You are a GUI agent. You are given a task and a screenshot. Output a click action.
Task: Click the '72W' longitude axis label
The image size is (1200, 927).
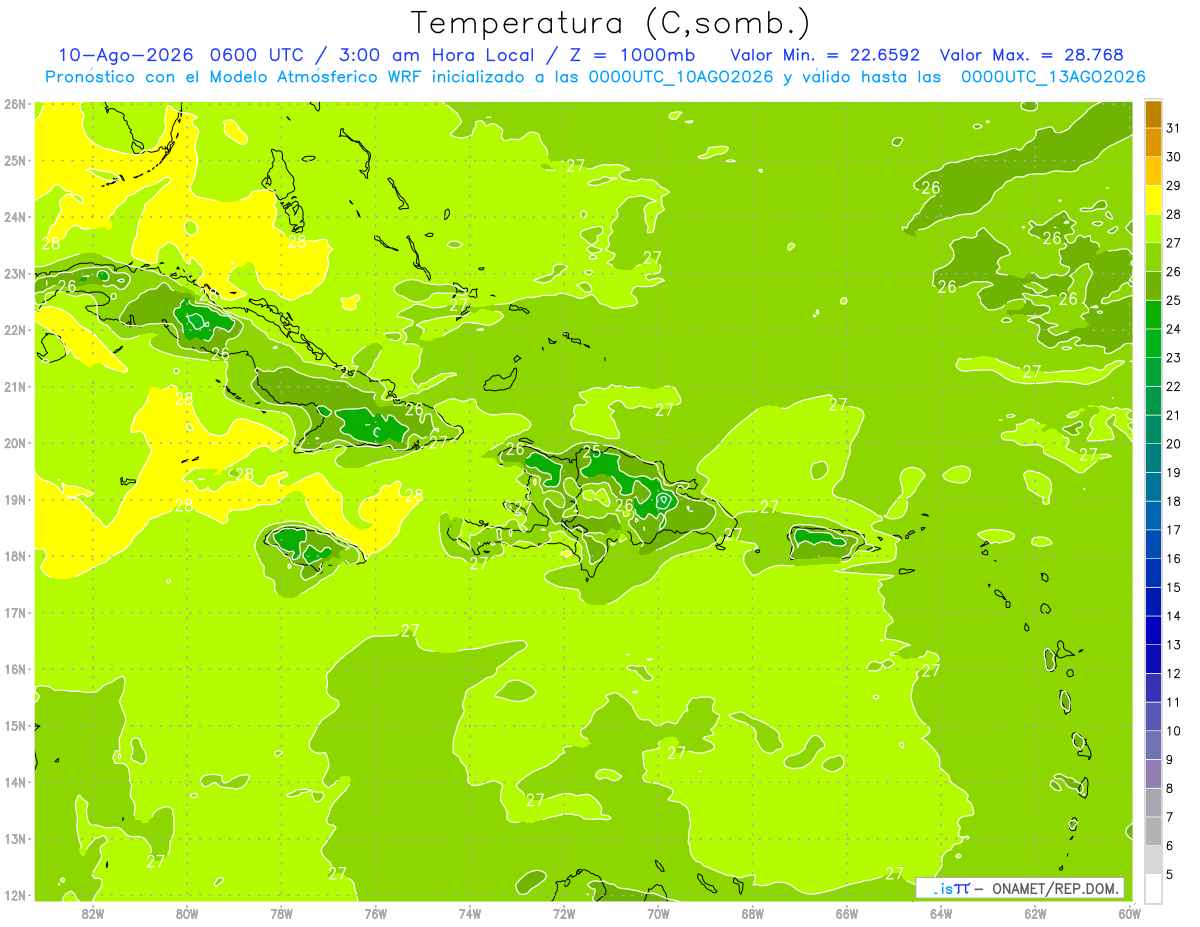click(564, 913)
